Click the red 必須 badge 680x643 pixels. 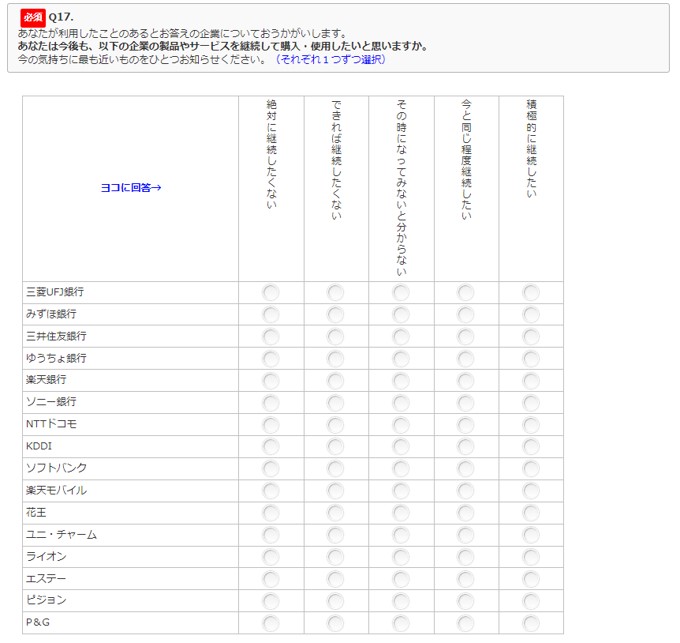pyautogui.click(x=33, y=18)
